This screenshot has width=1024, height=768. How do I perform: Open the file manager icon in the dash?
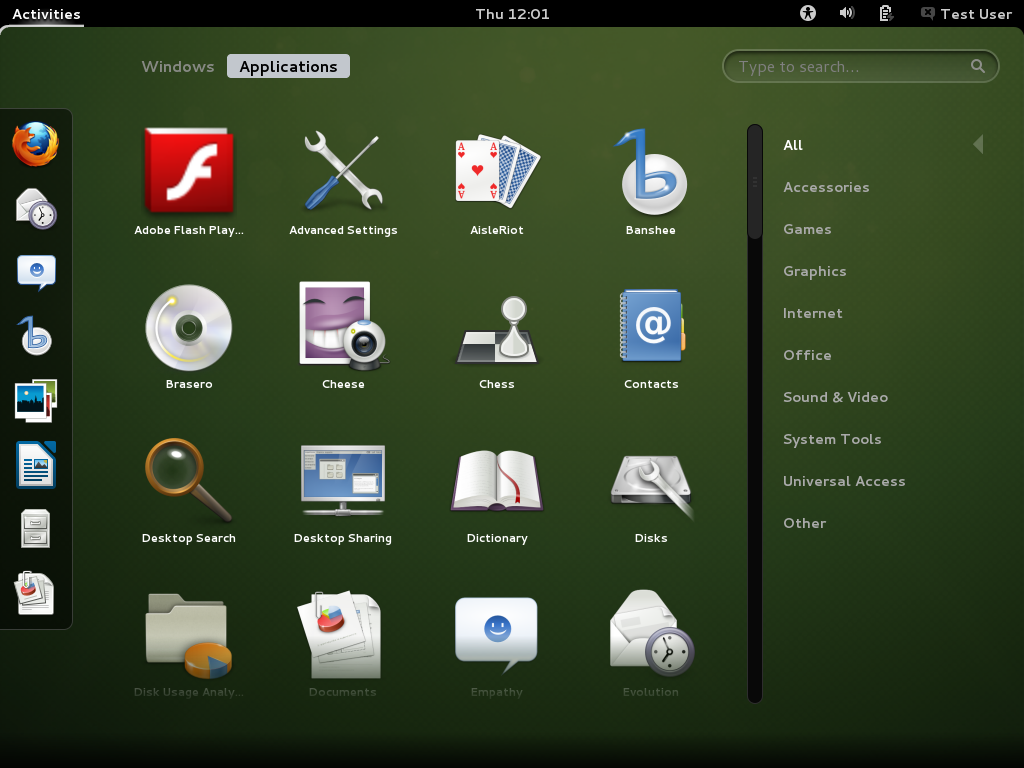[36, 528]
